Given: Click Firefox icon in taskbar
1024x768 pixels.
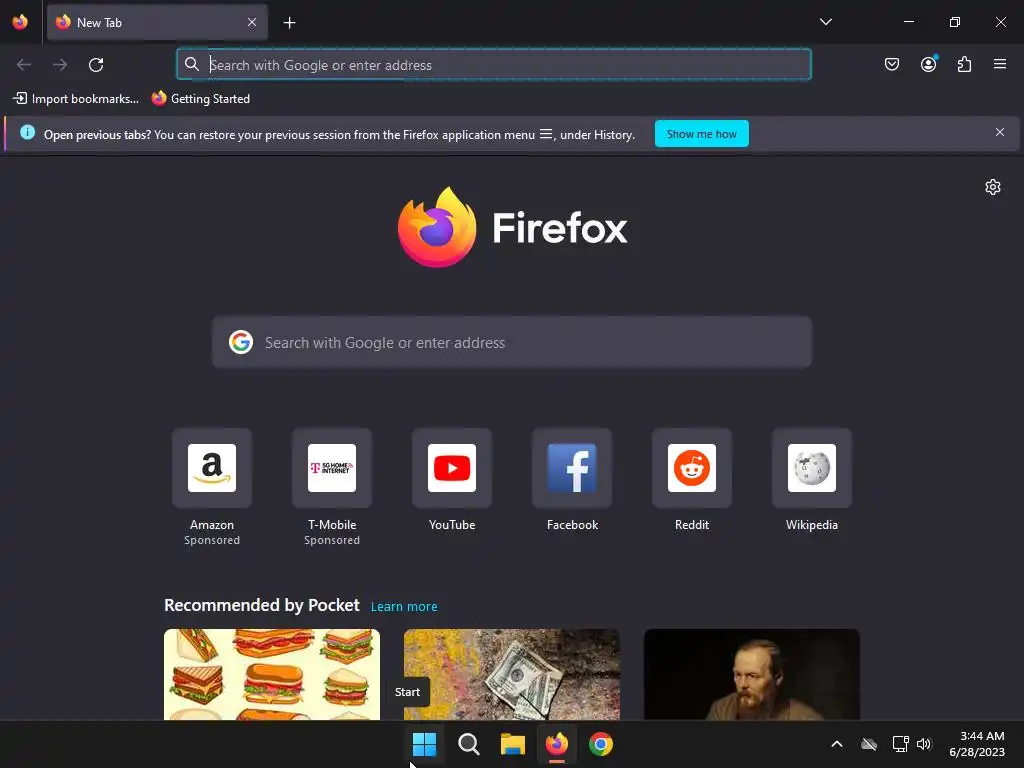Looking at the screenshot, I should click(556, 744).
